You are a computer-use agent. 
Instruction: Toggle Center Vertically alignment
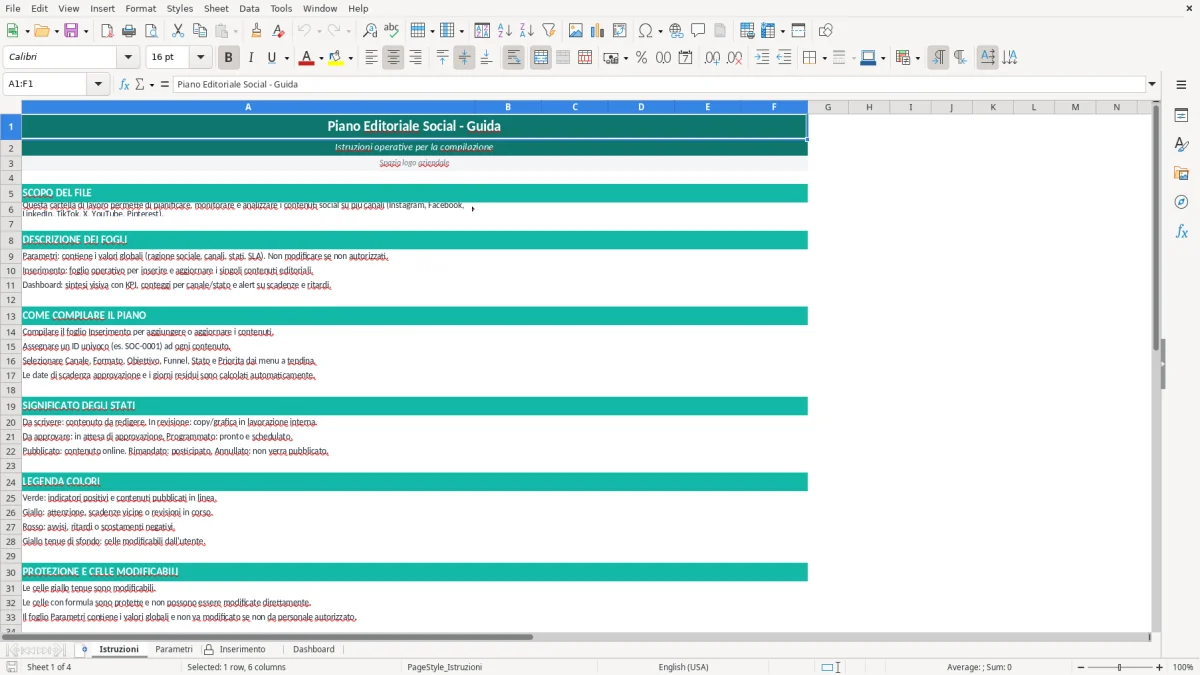coord(464,58)
